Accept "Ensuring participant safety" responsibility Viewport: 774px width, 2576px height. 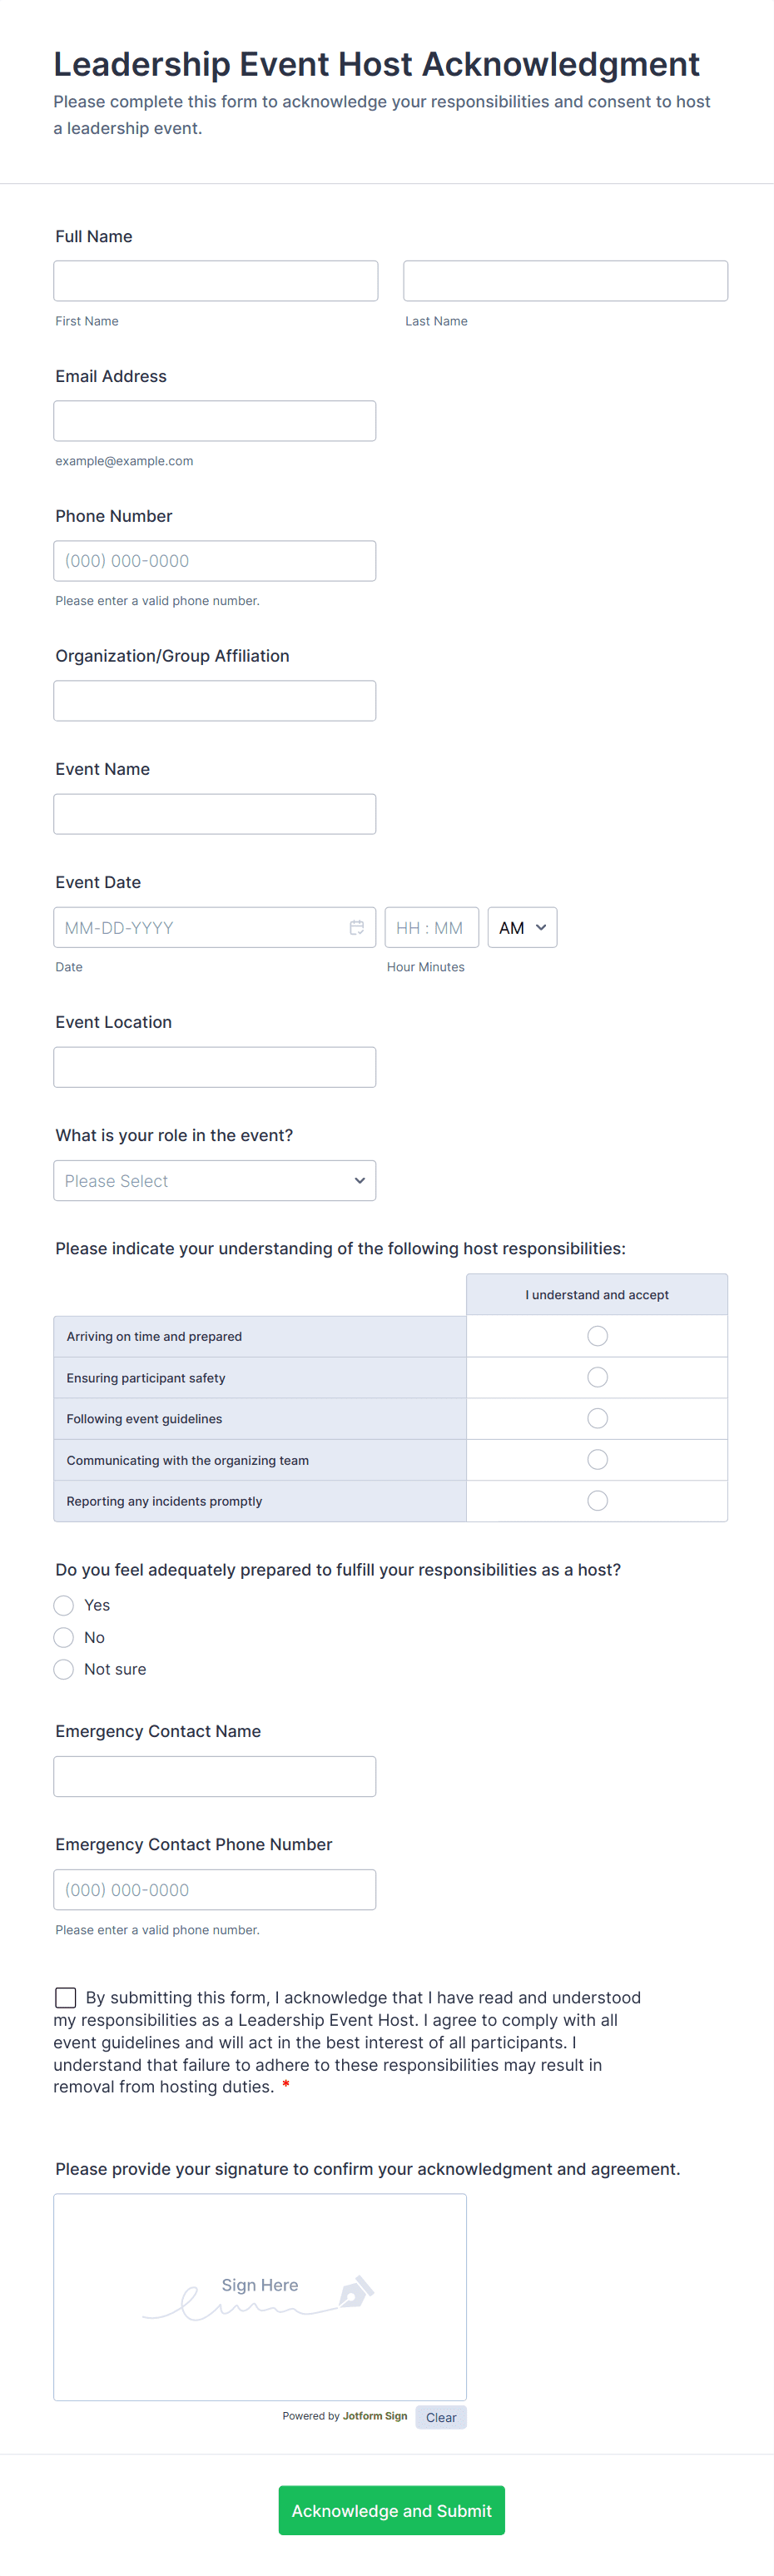click(597, 1377)
